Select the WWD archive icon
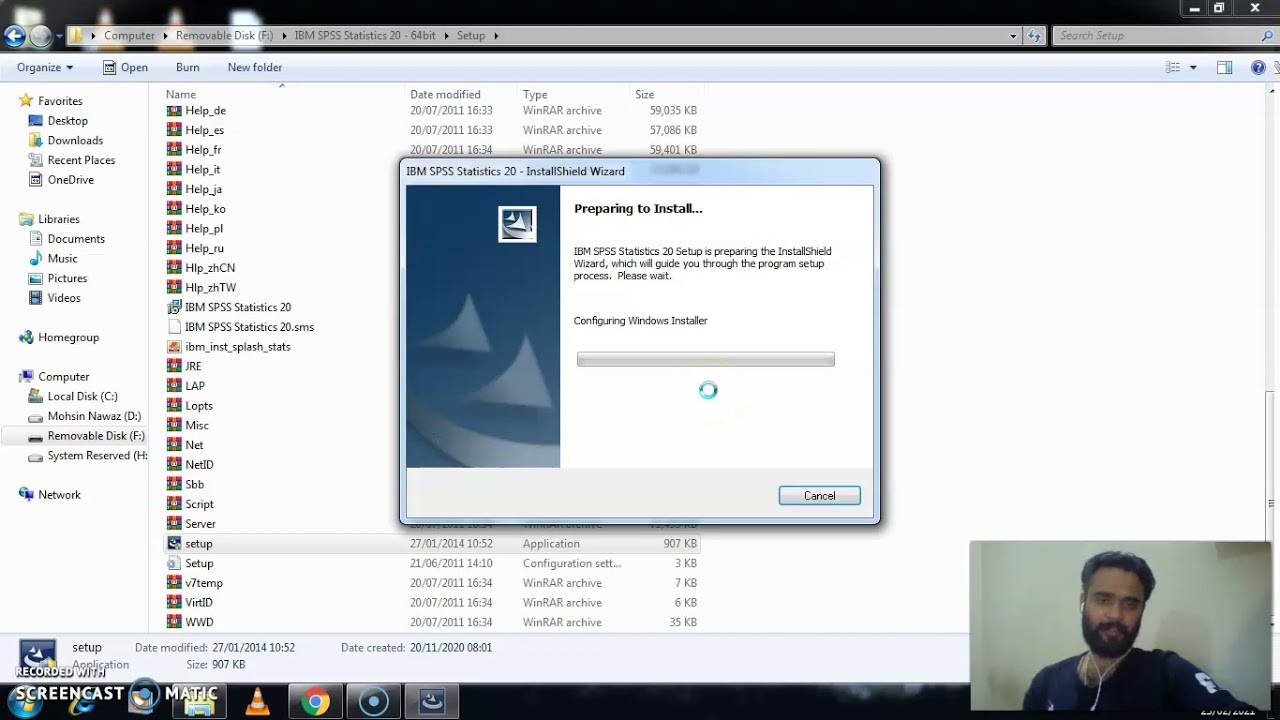Image resolution: width=1280 pixels, height=720 pixels. [174, 622]
